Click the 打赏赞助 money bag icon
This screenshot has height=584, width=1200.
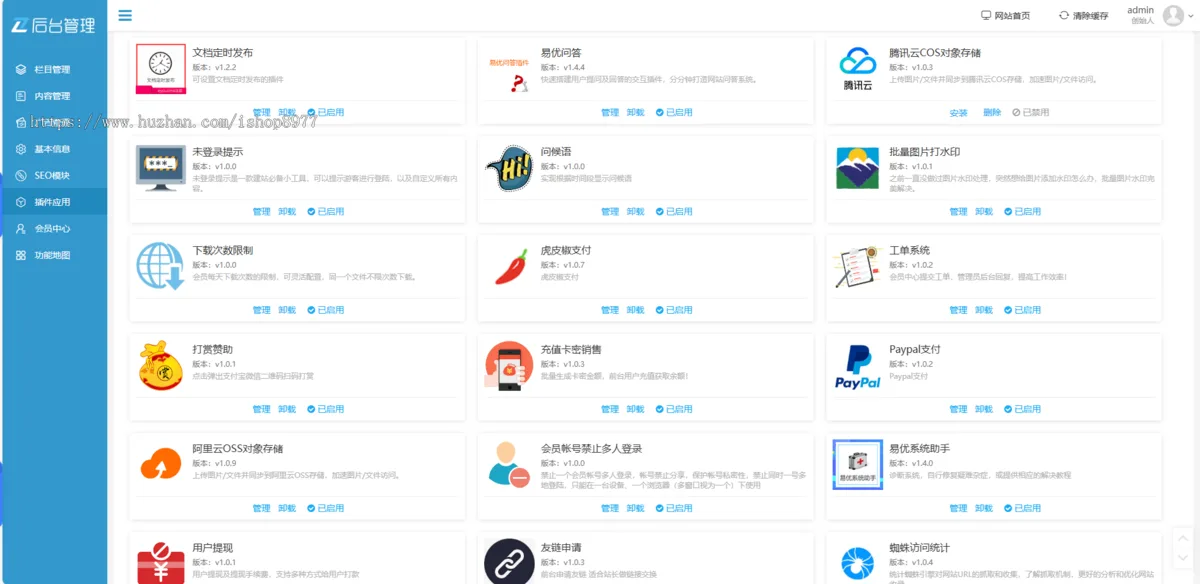click(x=160, y=367)
